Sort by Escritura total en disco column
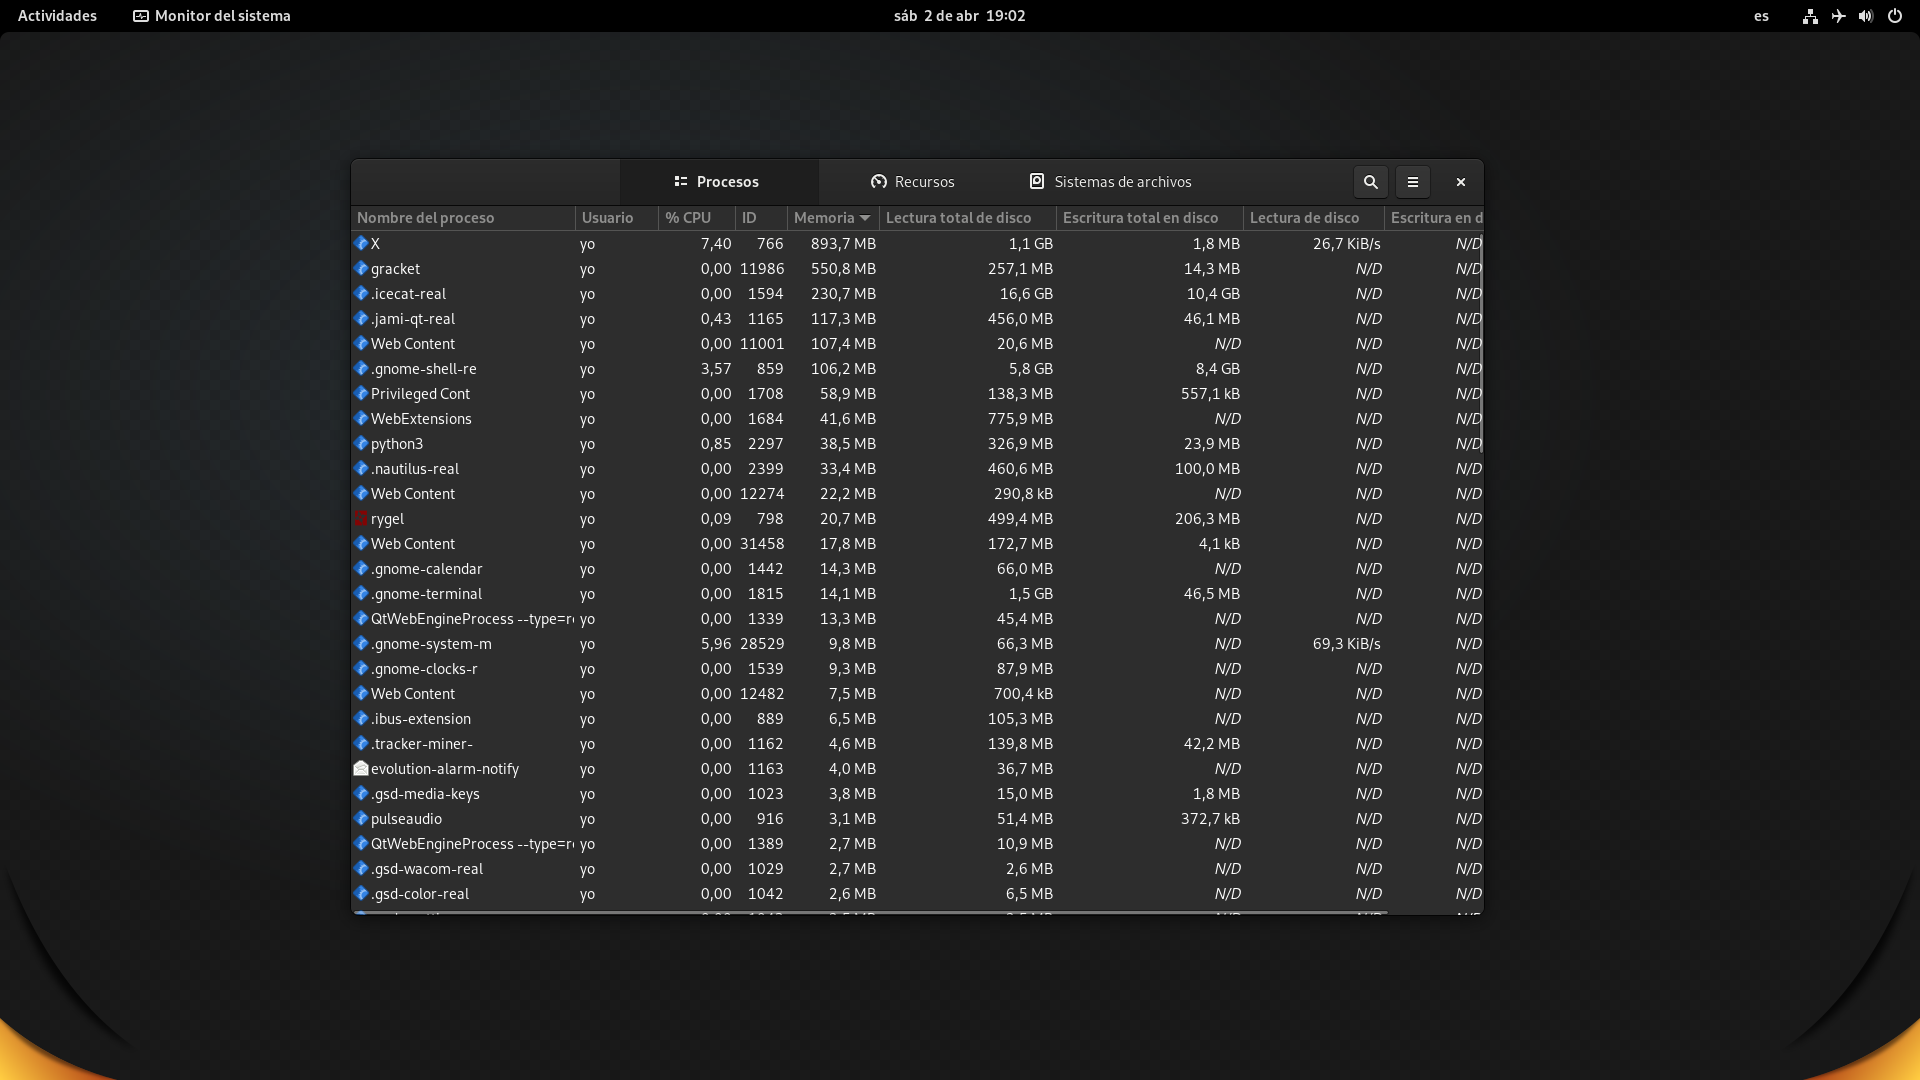This screenshot has width=1920, height=1080. click(1150, 218)
